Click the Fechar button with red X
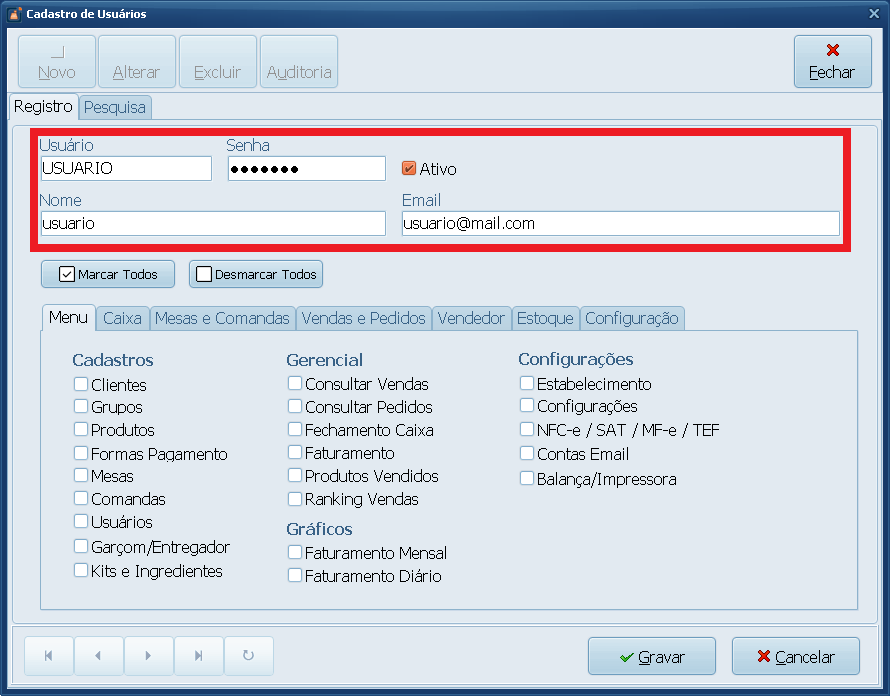890x696 pixels. point(832,62)
